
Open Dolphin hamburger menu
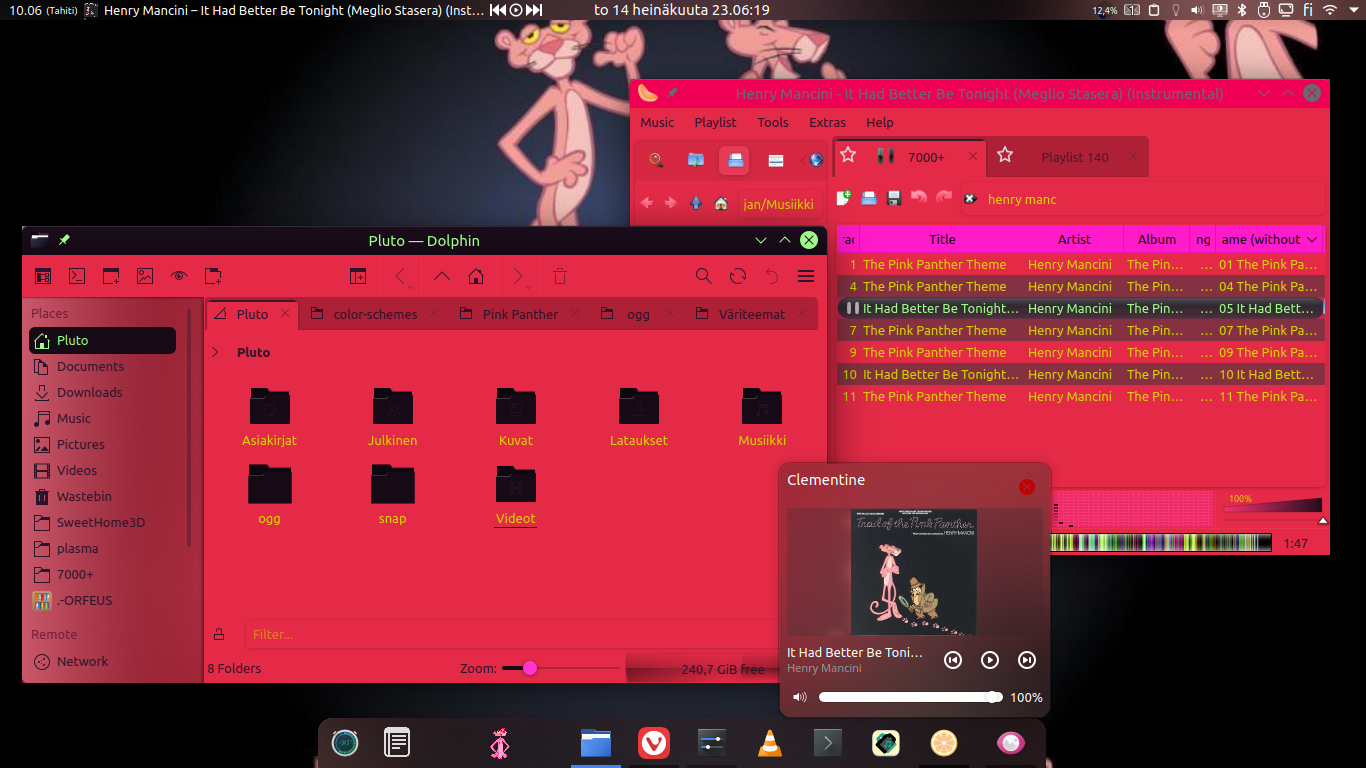(x=806, y=276)
